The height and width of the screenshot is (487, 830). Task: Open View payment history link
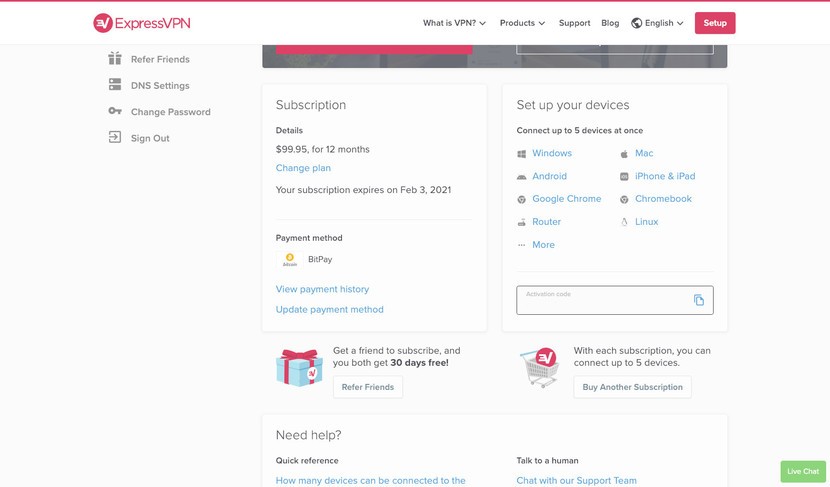[322, 289]
